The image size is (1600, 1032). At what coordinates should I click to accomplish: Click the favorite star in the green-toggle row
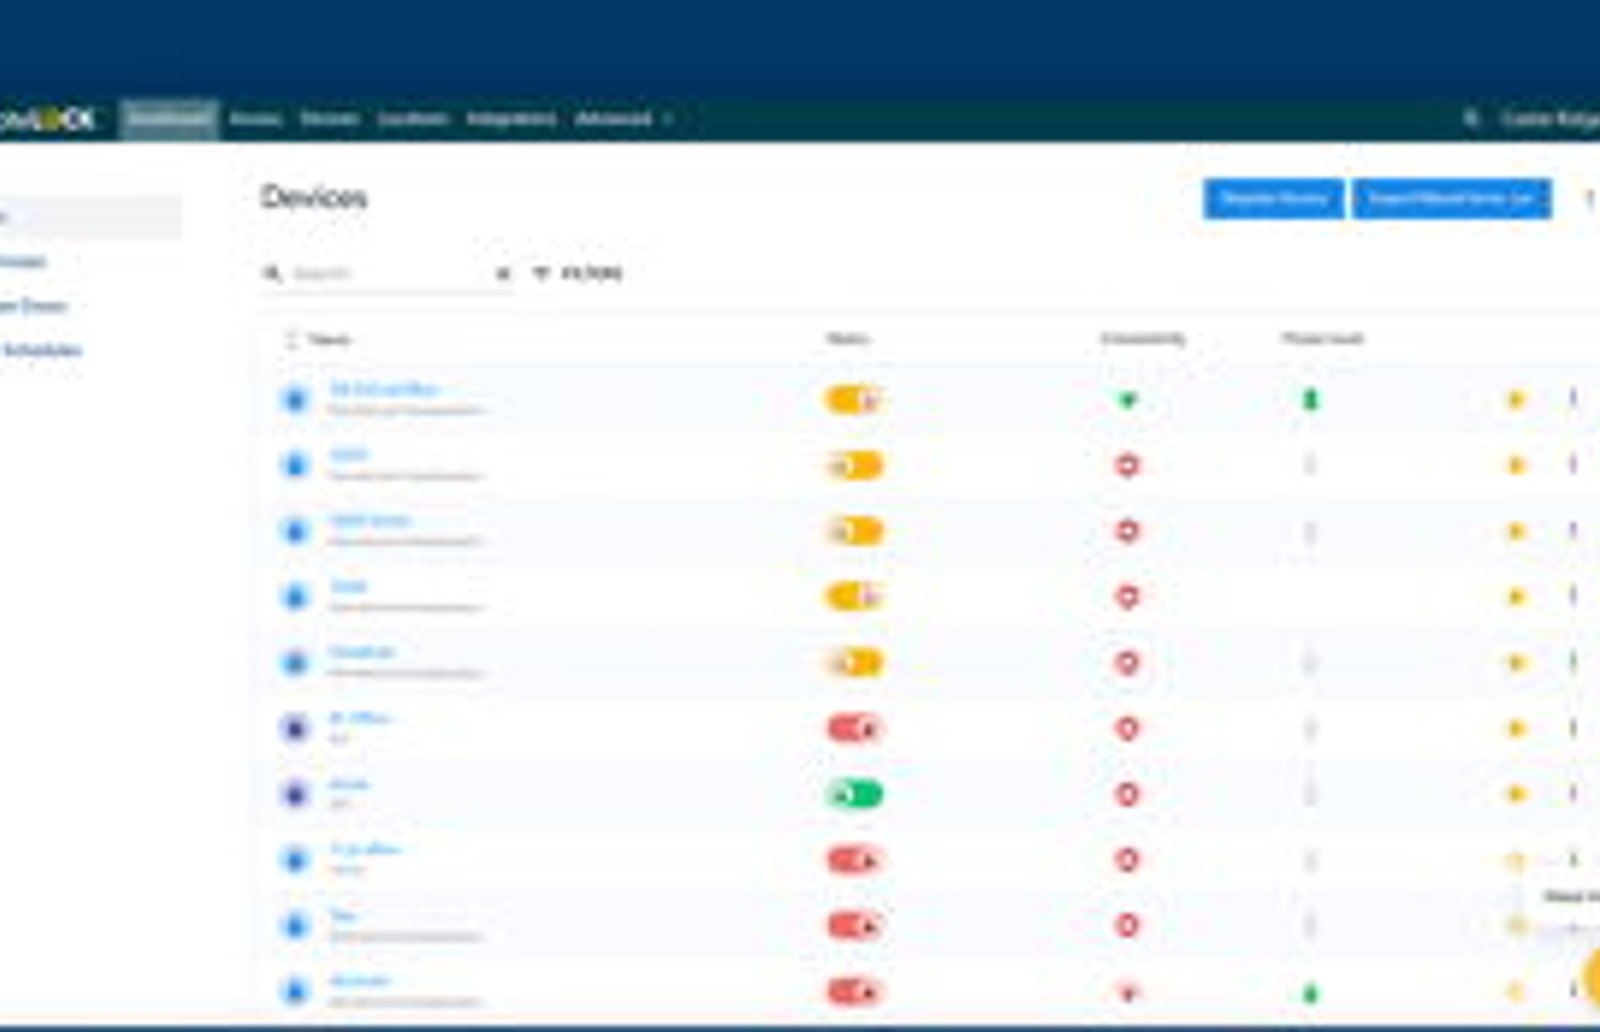tap(1516, 794)
